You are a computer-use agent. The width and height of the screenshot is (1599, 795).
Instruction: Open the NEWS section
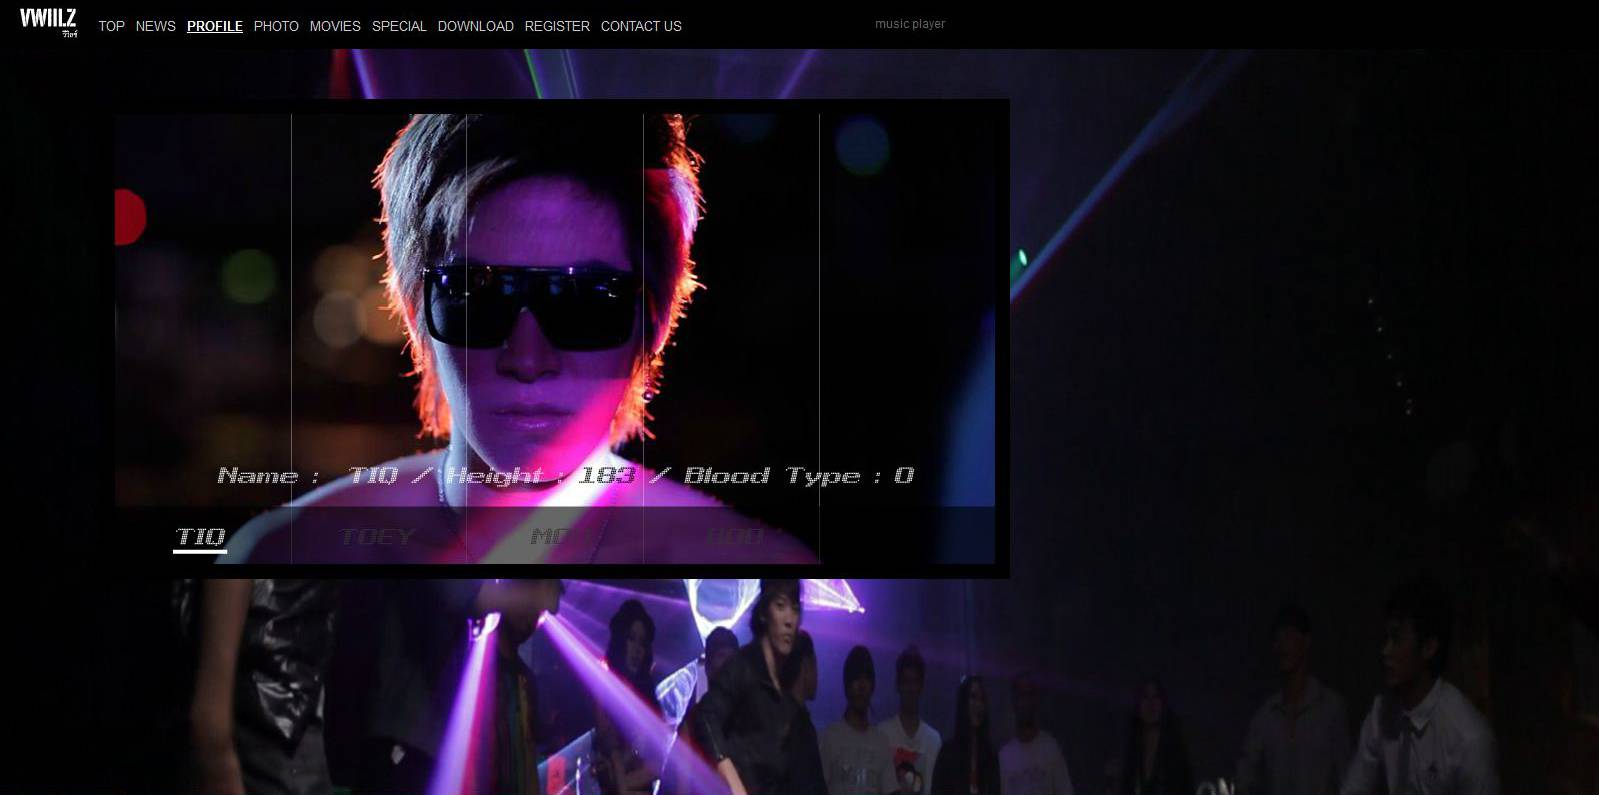[x=155, y=26]
